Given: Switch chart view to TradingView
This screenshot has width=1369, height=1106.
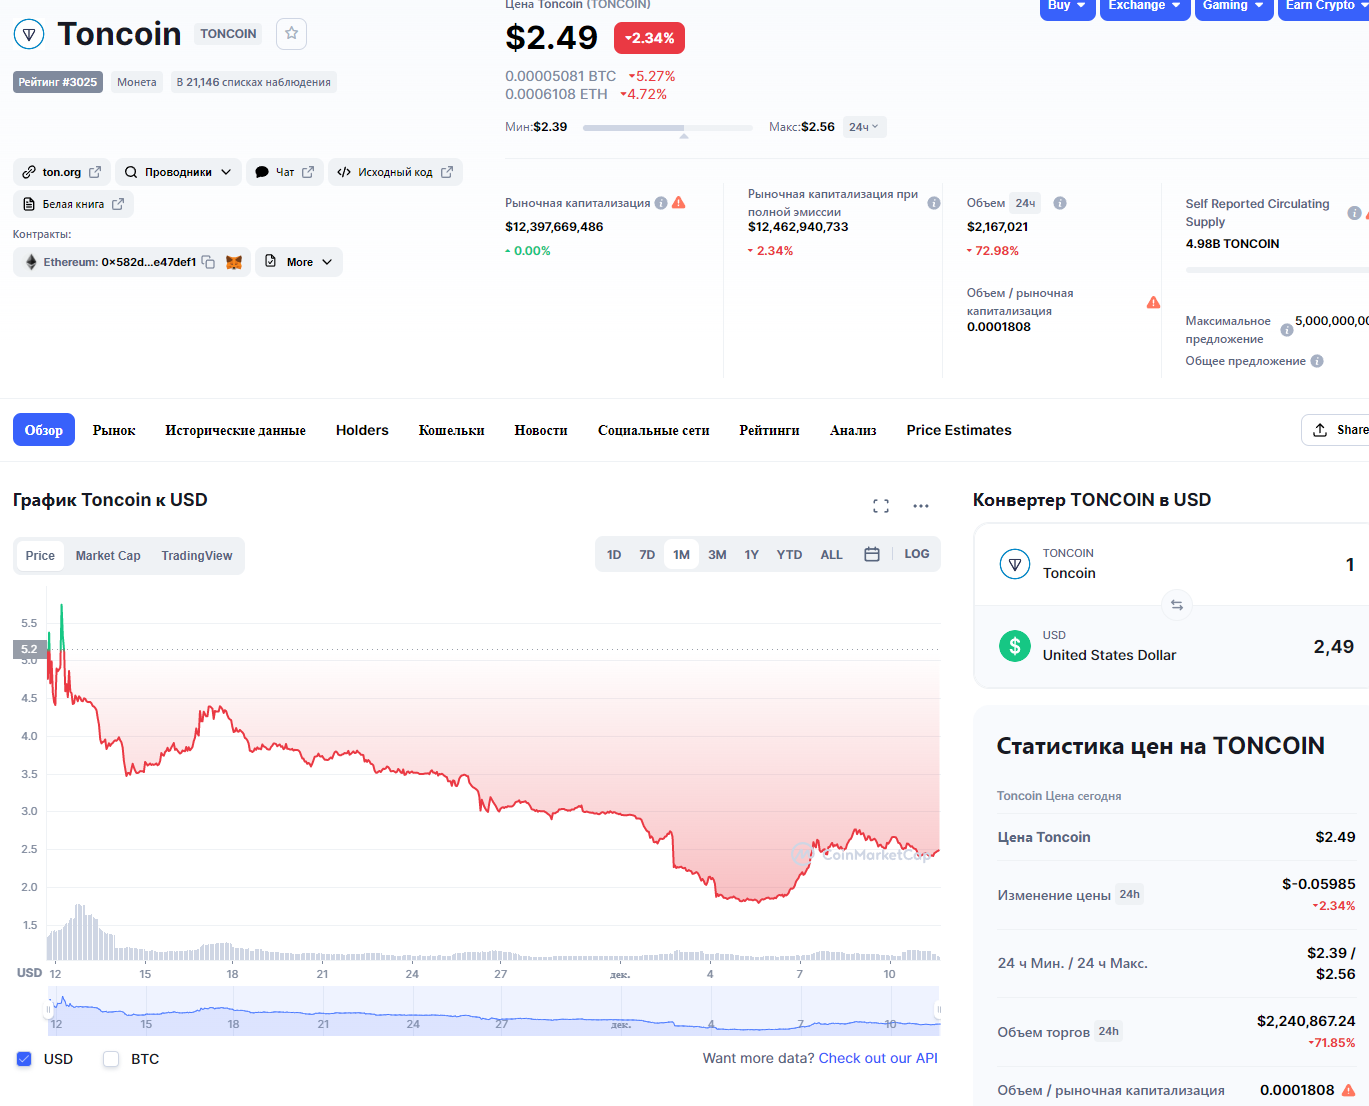Looking at the screenshot, I should point(197,556).
